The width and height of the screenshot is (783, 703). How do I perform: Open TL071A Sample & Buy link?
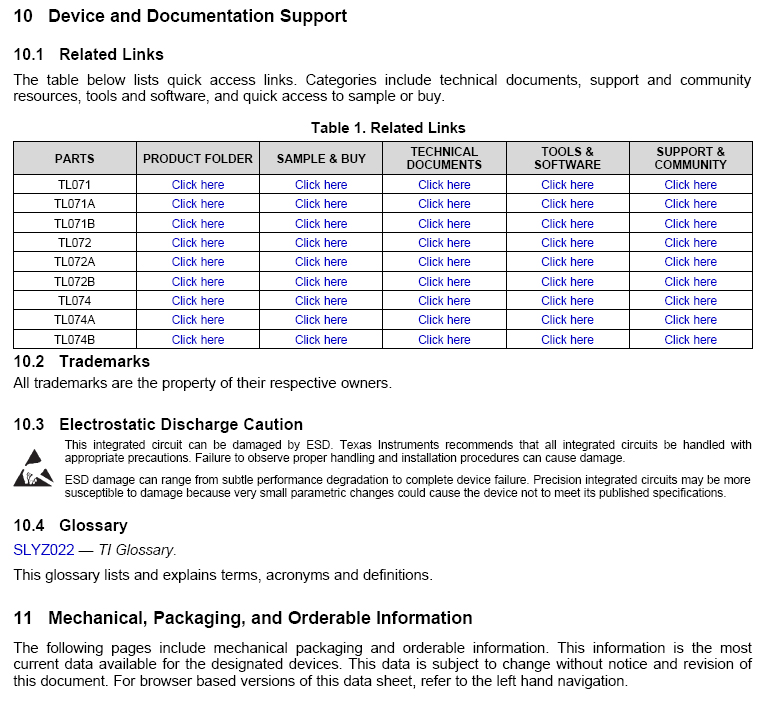(321, 204)
